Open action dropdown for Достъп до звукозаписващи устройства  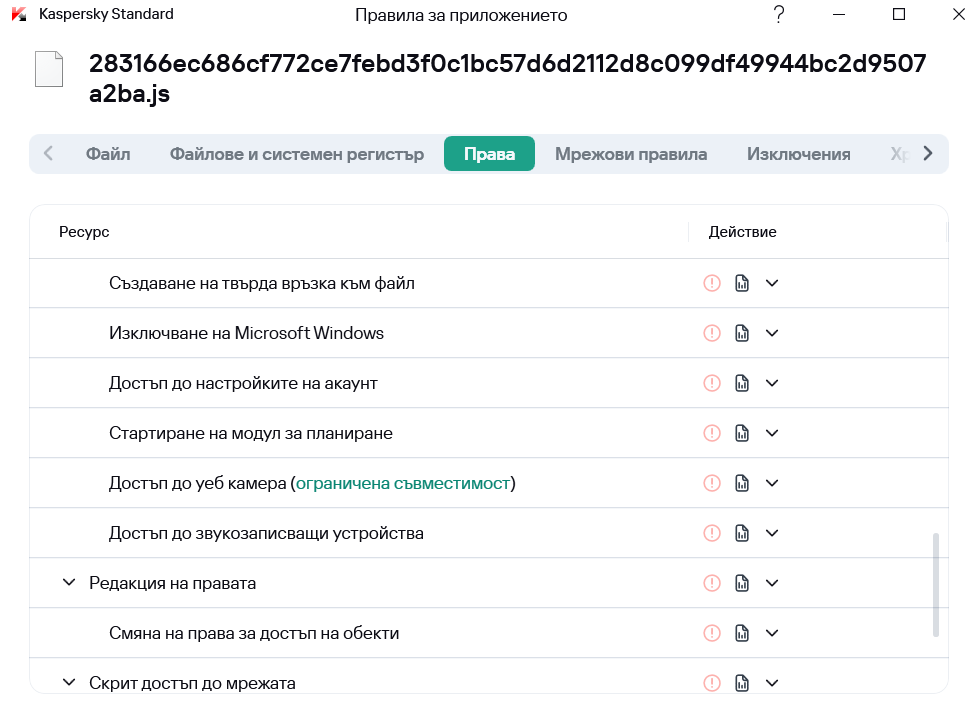[x=772, y=533]
